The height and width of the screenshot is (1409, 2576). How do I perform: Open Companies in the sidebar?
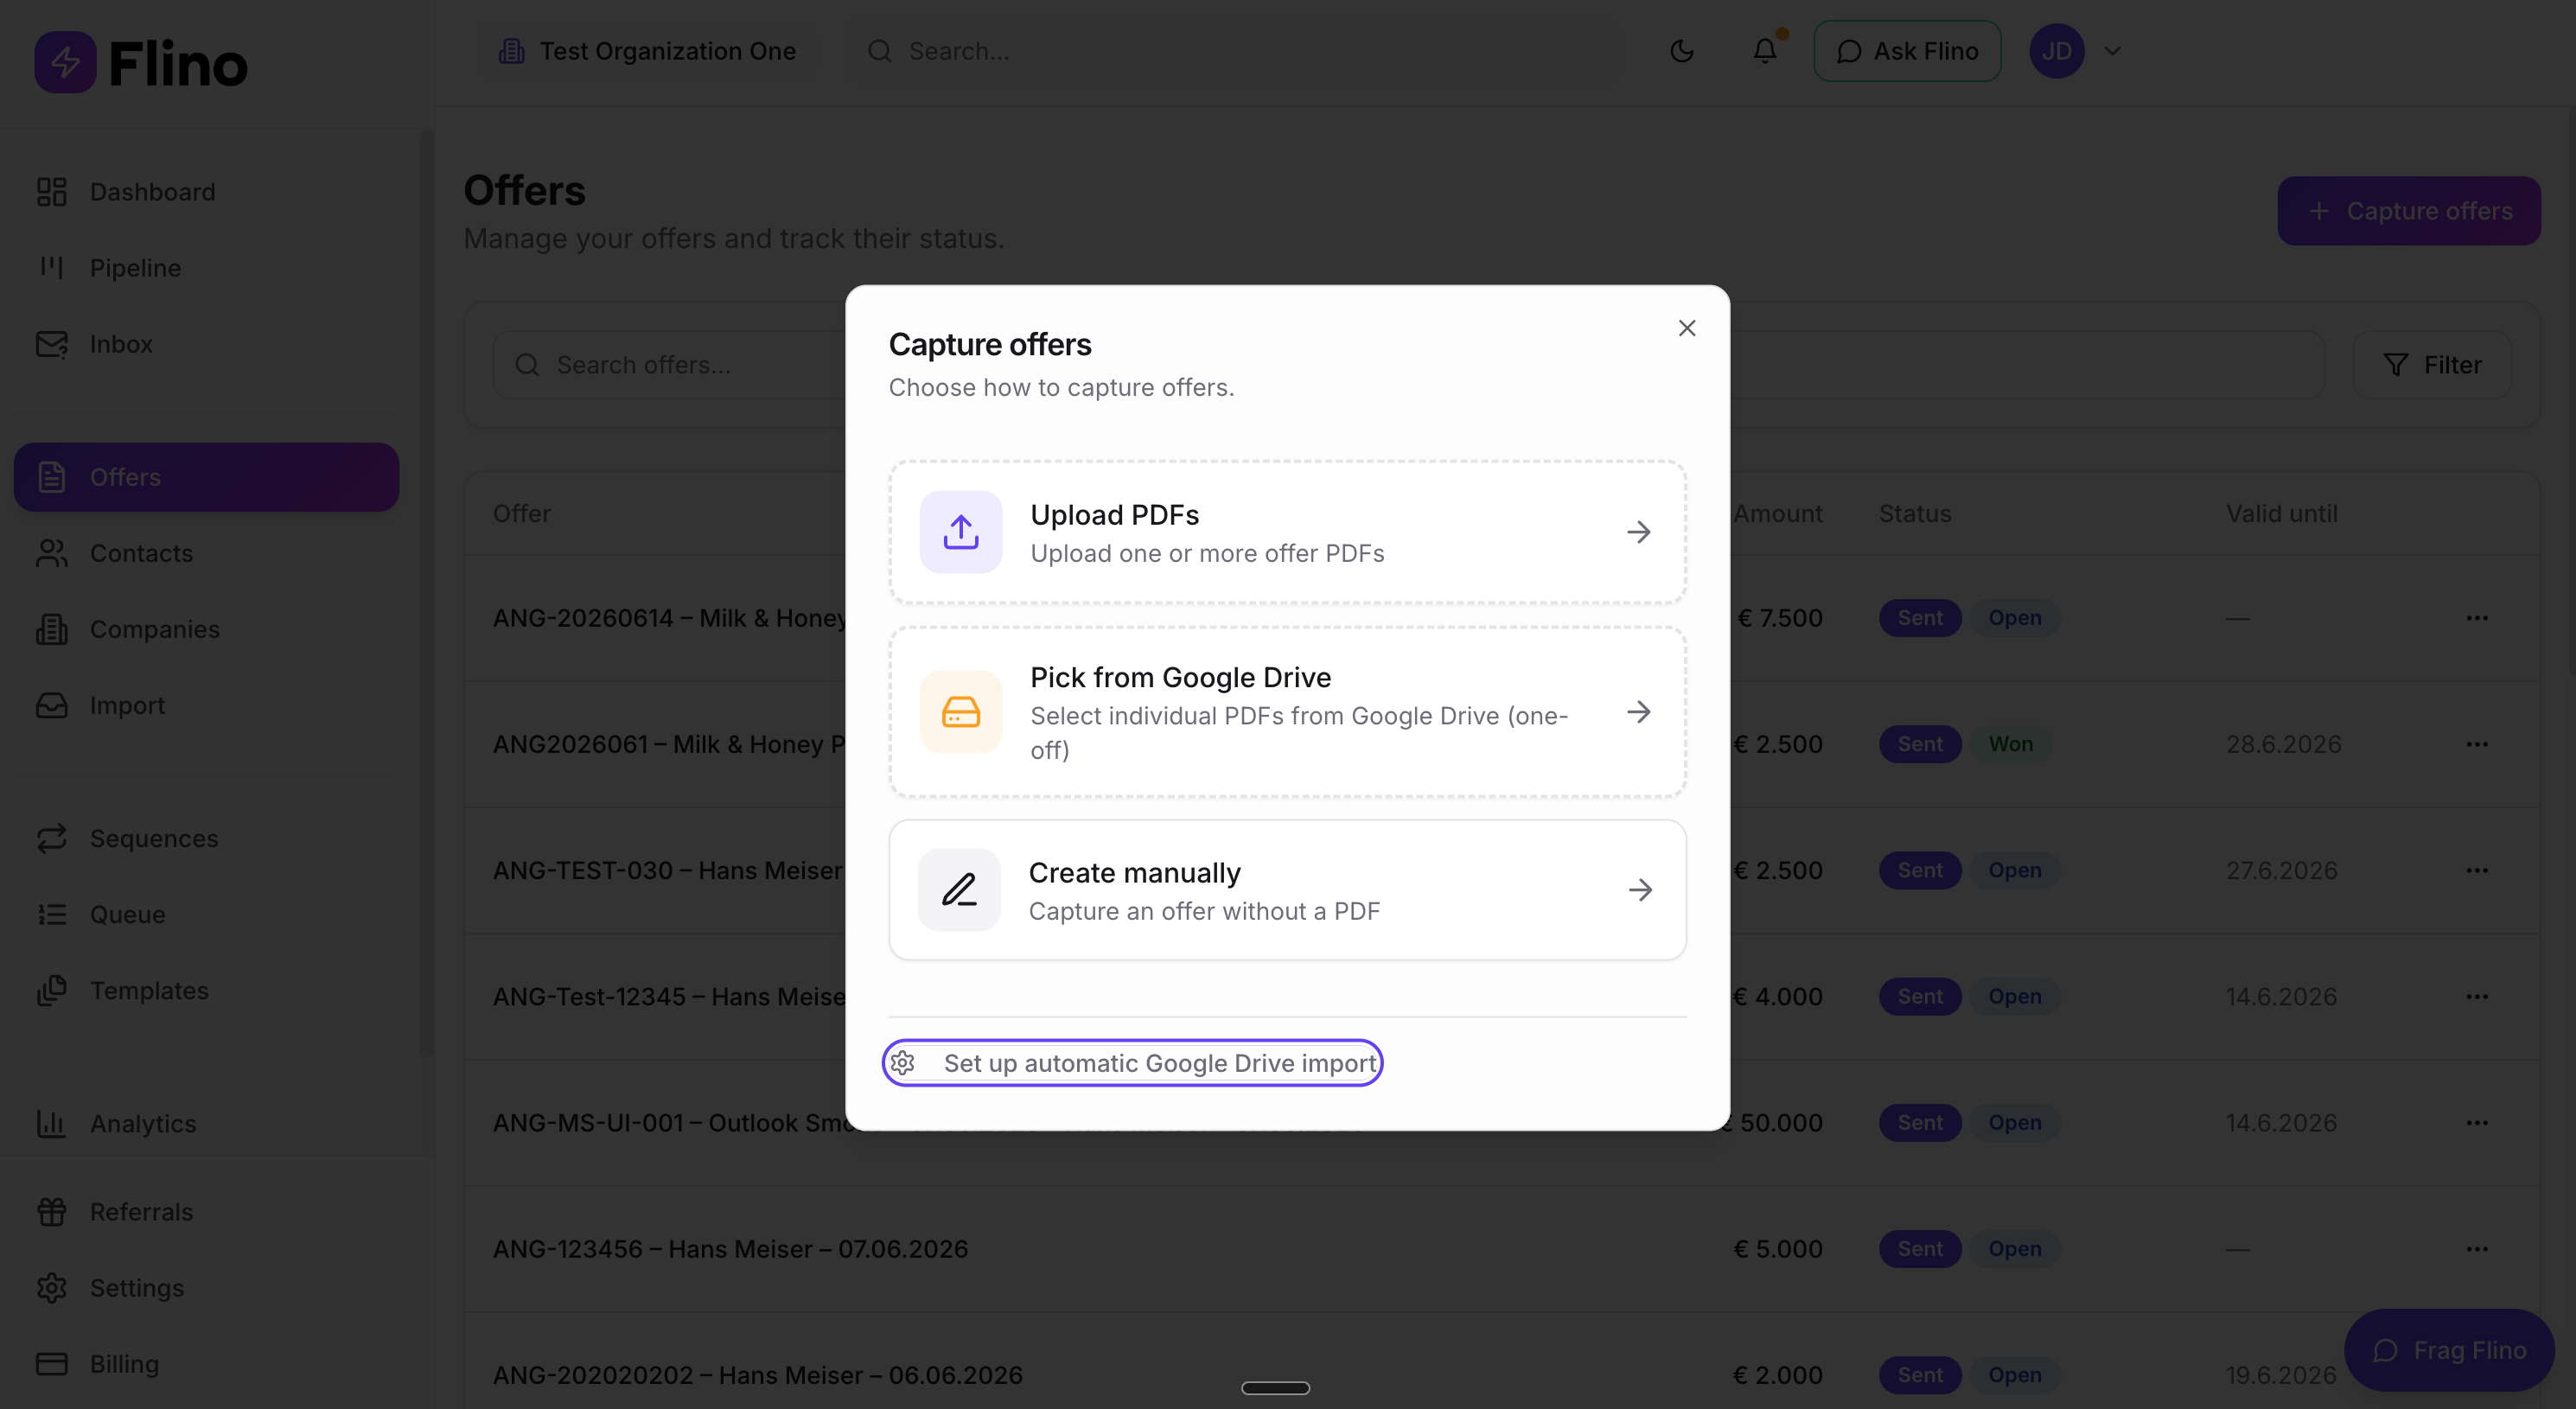[x=206, y=629]
